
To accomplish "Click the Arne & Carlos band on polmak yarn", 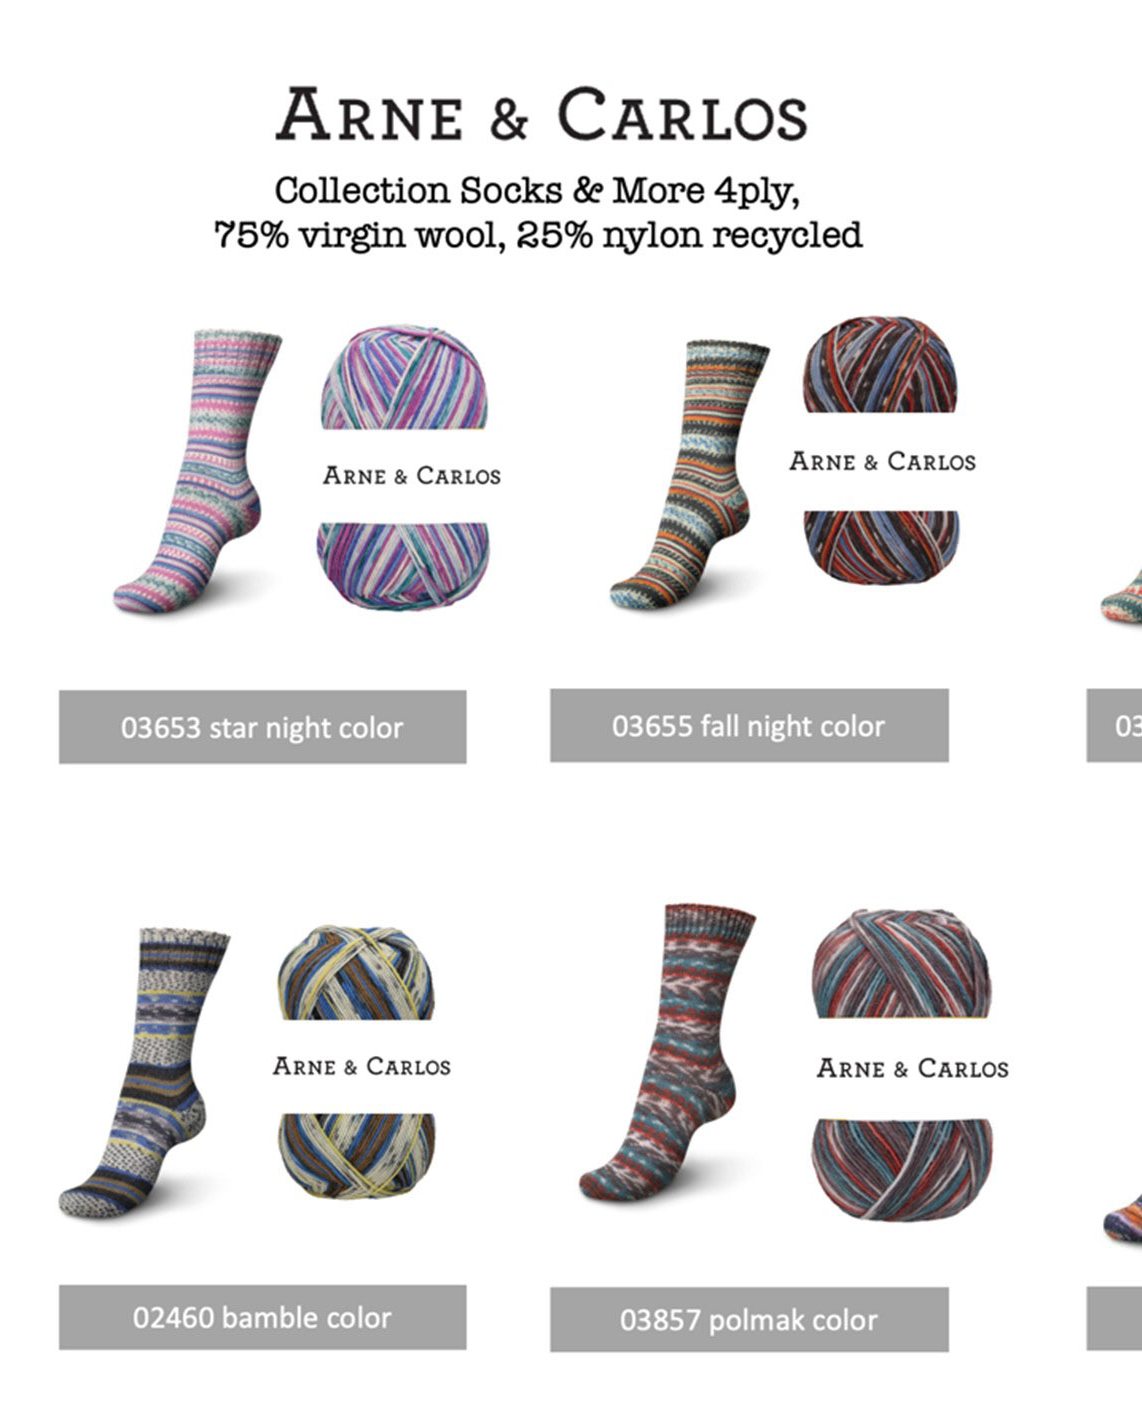I will click(912, 1068).
